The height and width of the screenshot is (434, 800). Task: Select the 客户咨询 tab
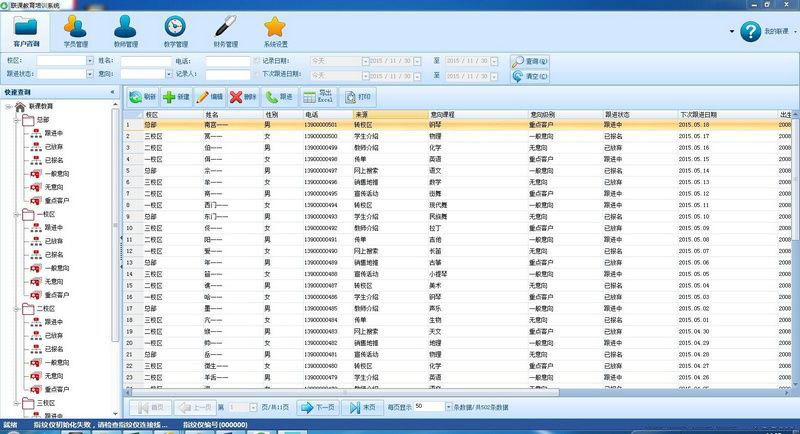(27, 31)
